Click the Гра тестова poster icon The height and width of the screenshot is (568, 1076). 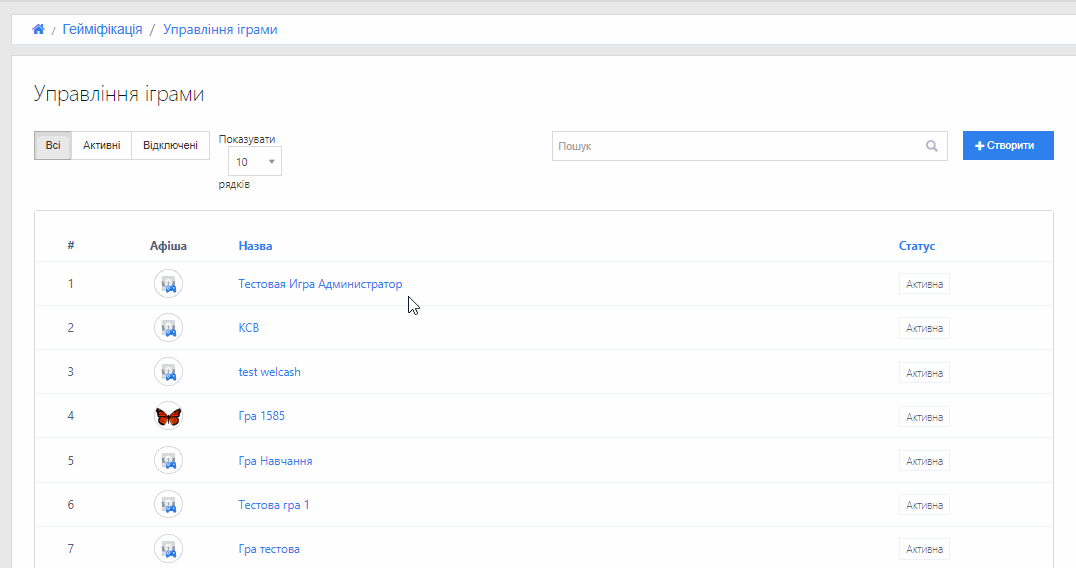(168, 549)
